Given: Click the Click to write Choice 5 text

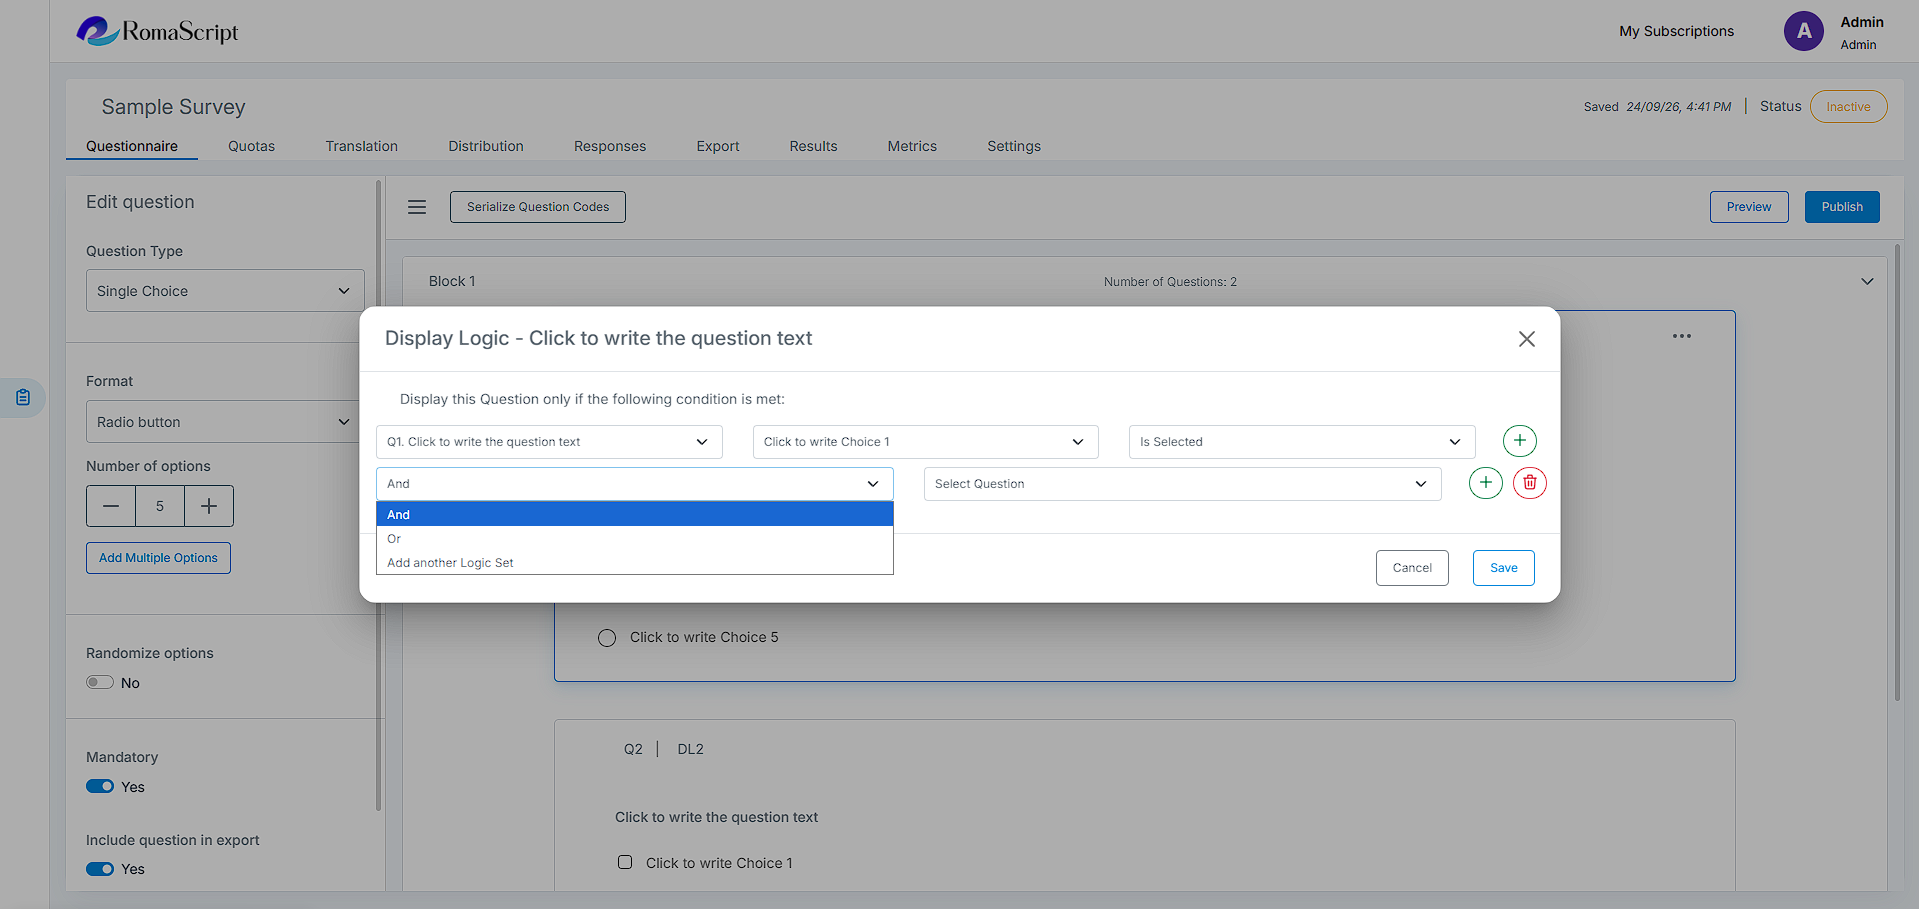Looking at the screenshot, I should 704,638.
